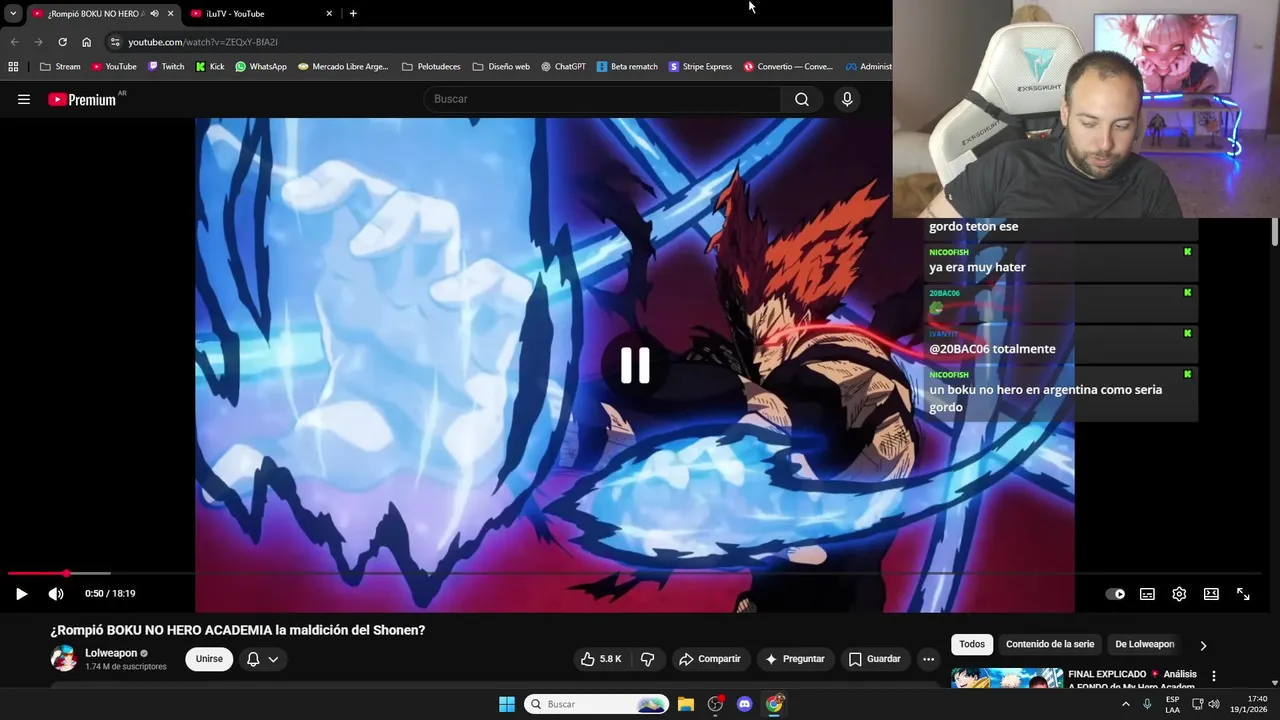Dislike the video thumbs down icon
The image size is (1280, 720).
[x=647, y=659]
